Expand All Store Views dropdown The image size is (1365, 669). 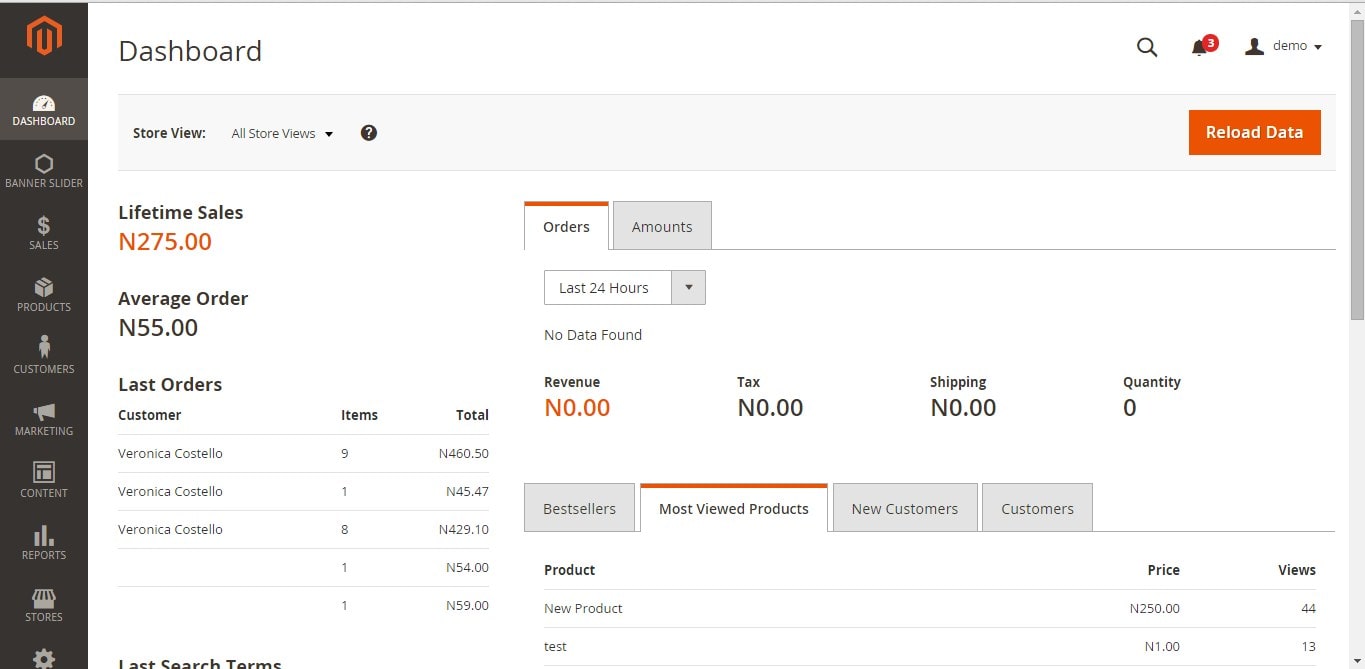[x=282, y=133]
